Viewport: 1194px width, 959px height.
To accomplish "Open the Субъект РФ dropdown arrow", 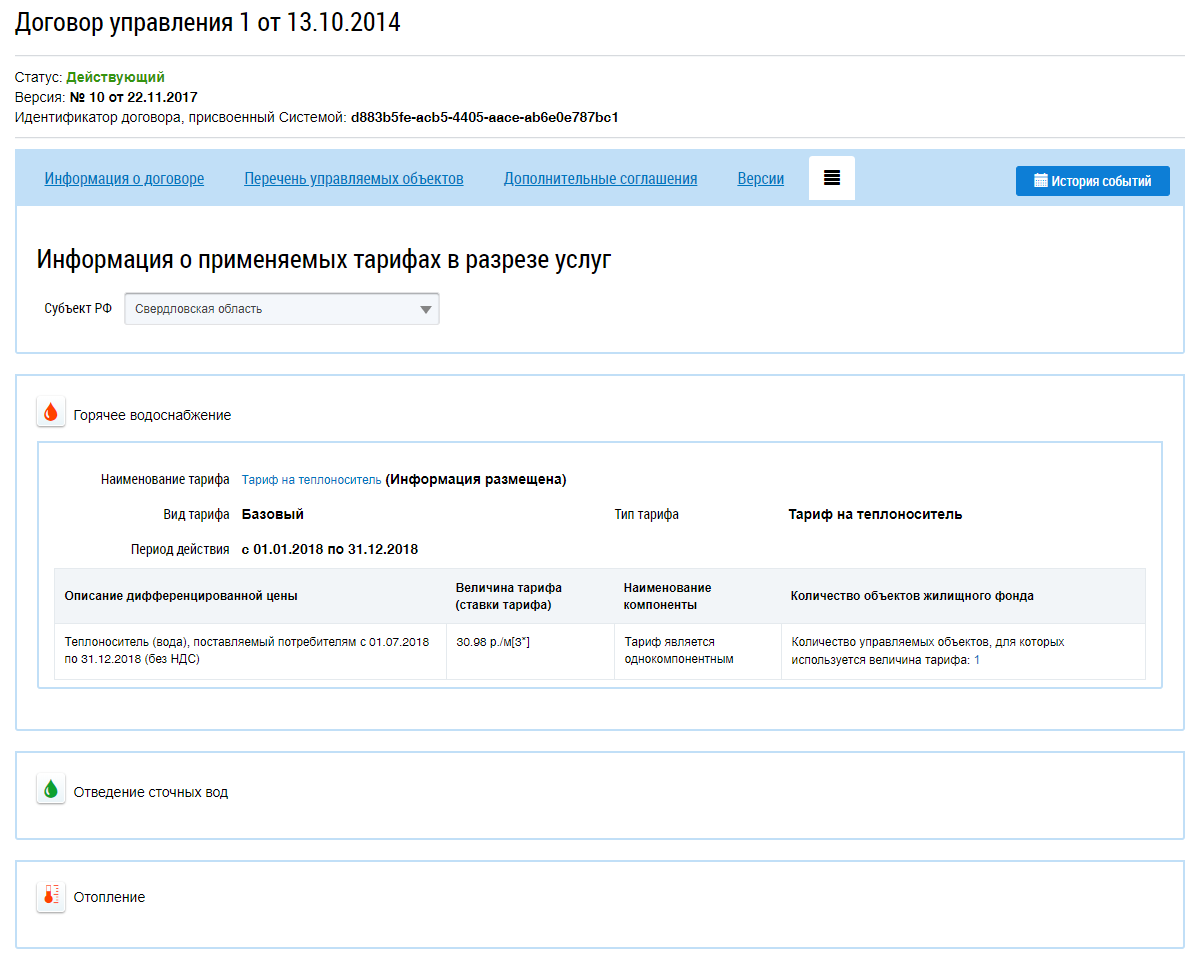I will click(x=426, y=309).
